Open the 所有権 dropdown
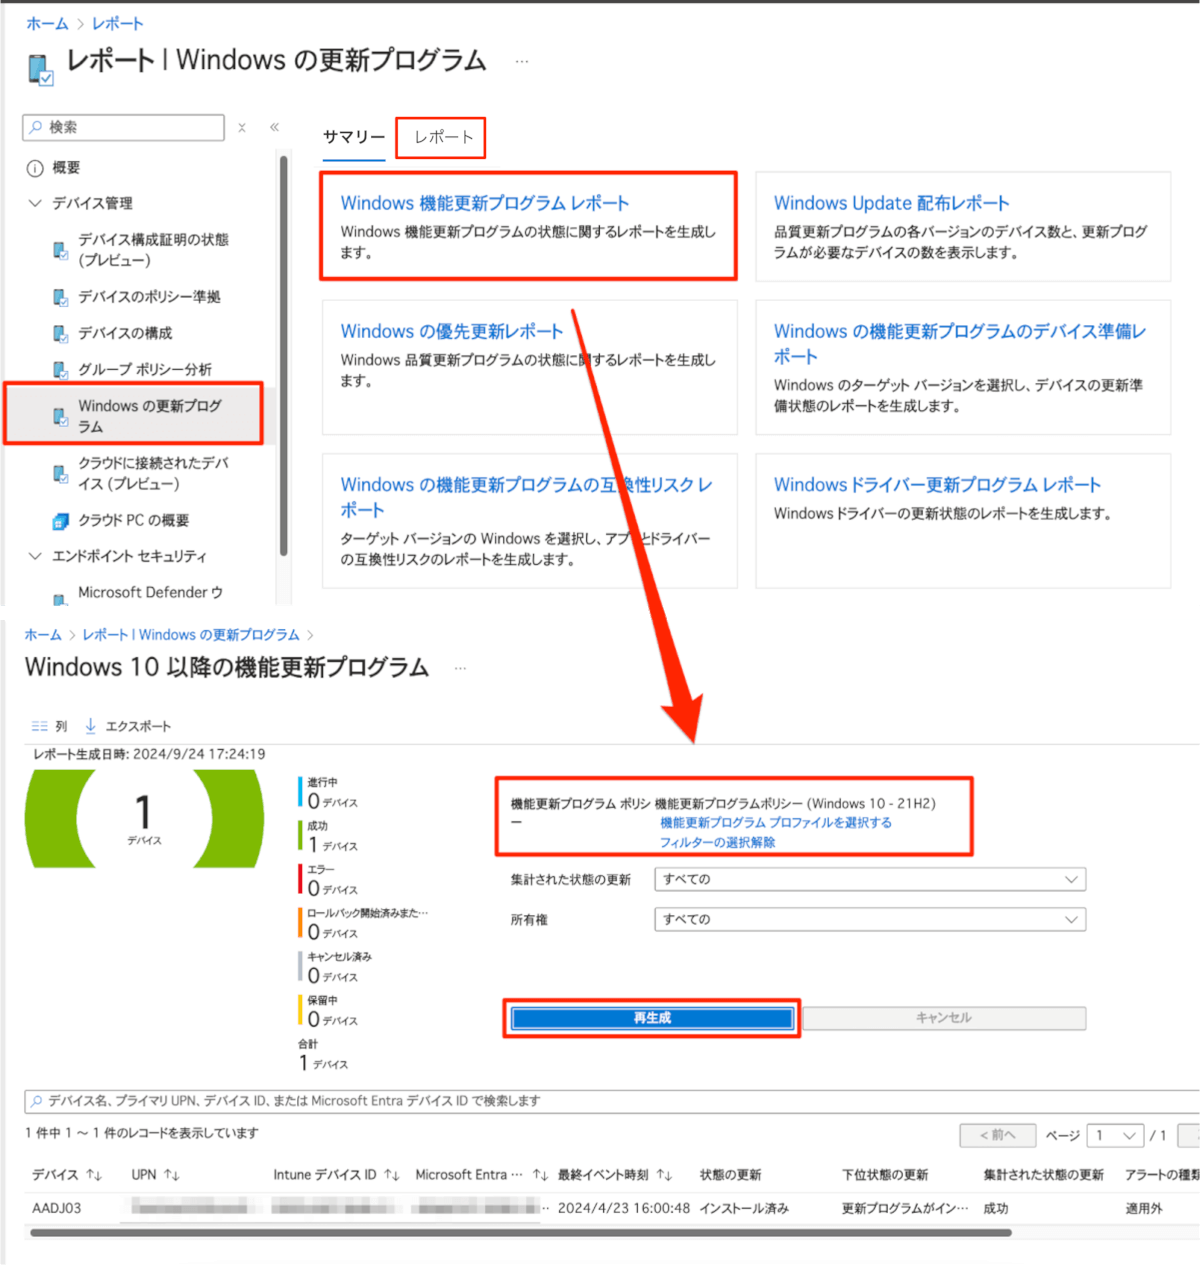The height and width of the screenshot is (1265, 1200). [870, 919]
